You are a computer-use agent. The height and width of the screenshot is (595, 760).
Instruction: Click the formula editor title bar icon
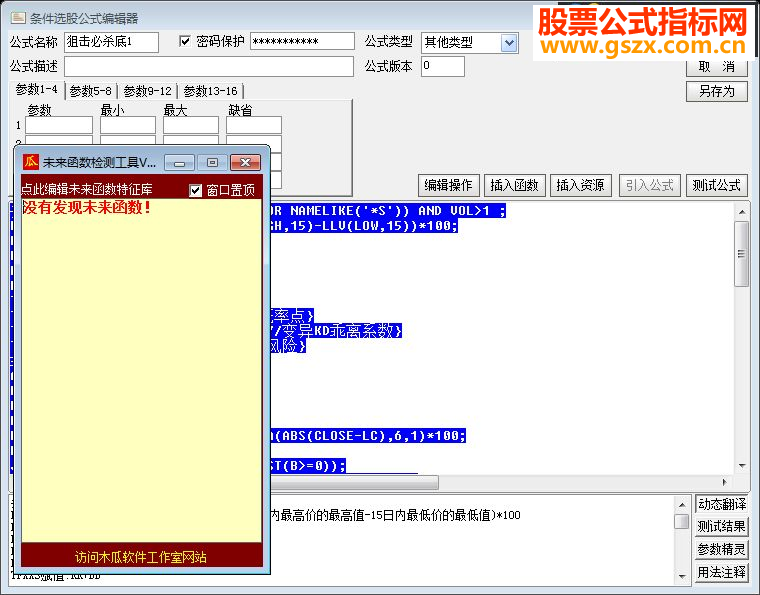(18, 18)
